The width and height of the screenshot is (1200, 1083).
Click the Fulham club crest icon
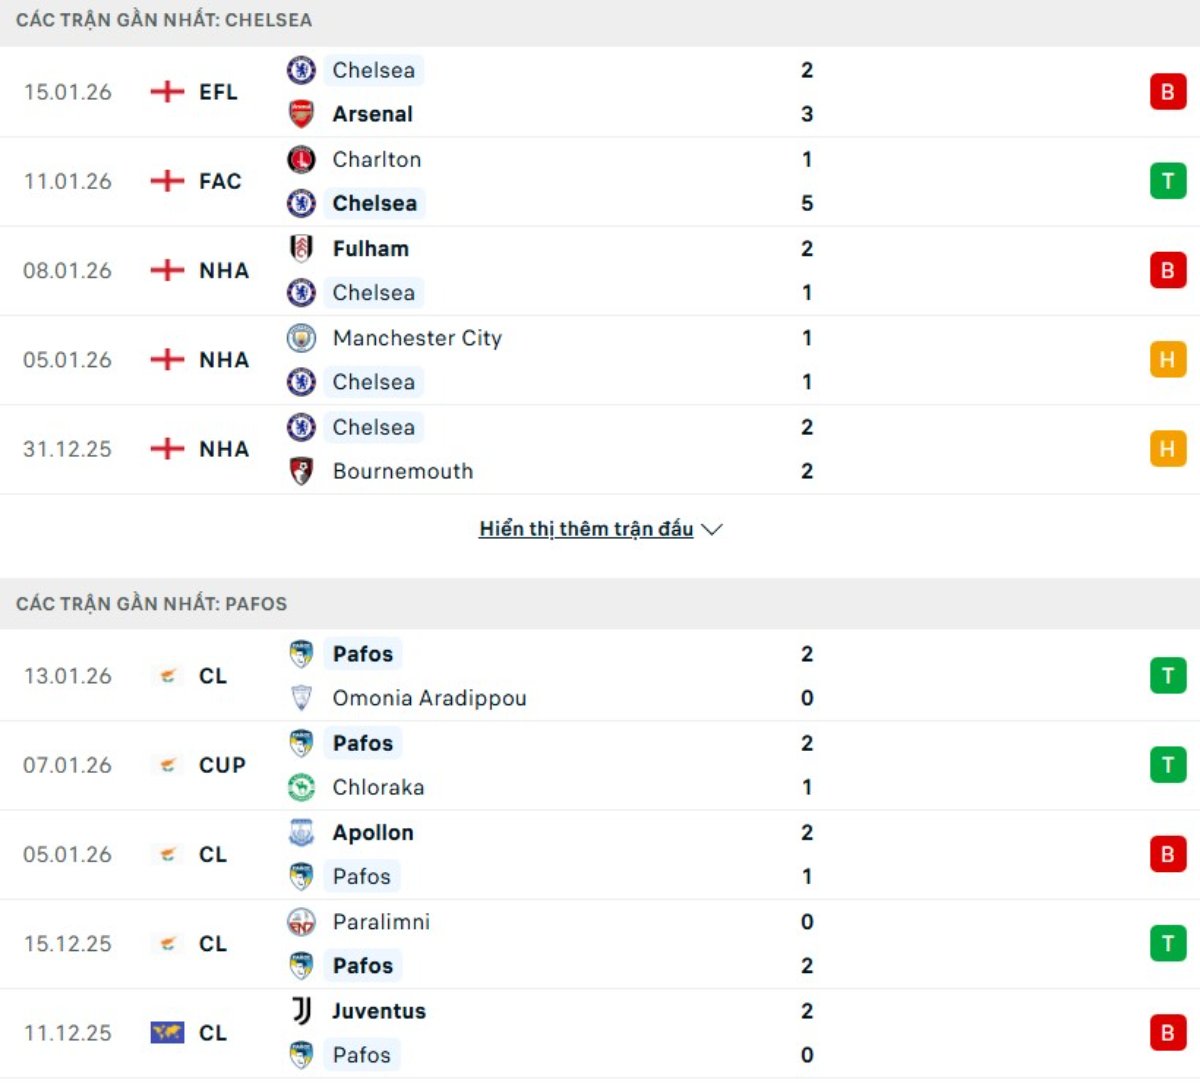[x=301, y=248]
